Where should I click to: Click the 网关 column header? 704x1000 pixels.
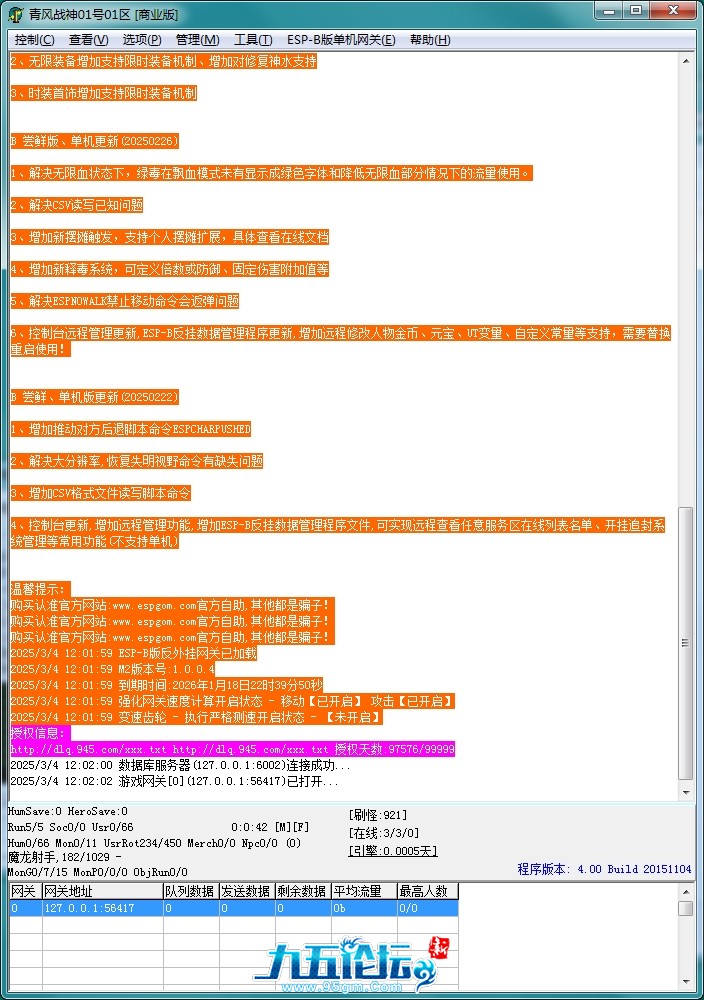point(26,891)
